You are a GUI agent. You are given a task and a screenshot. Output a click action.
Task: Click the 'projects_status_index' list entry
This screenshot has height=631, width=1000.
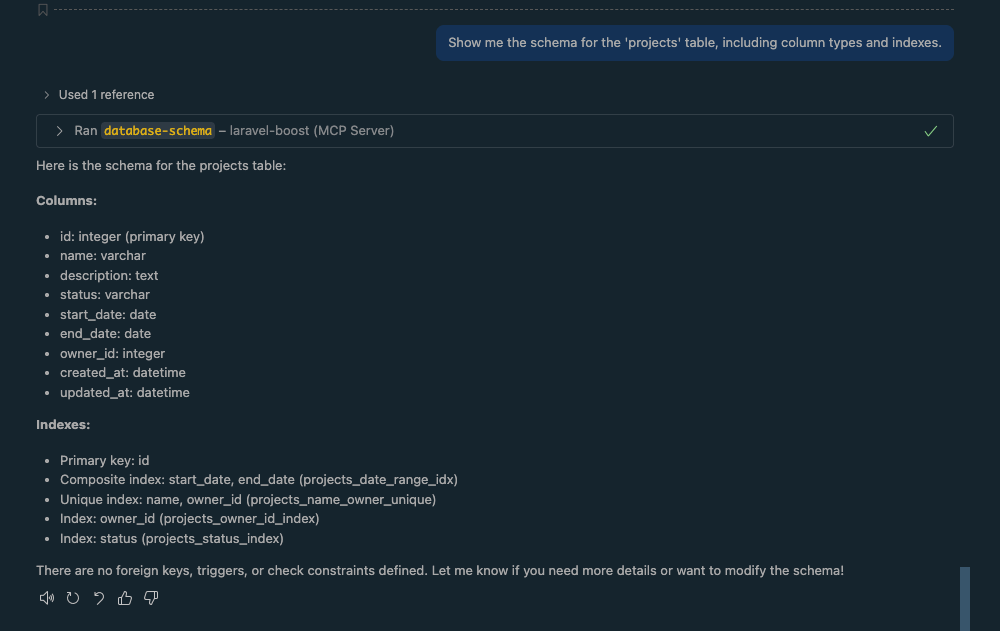(172, 538)
